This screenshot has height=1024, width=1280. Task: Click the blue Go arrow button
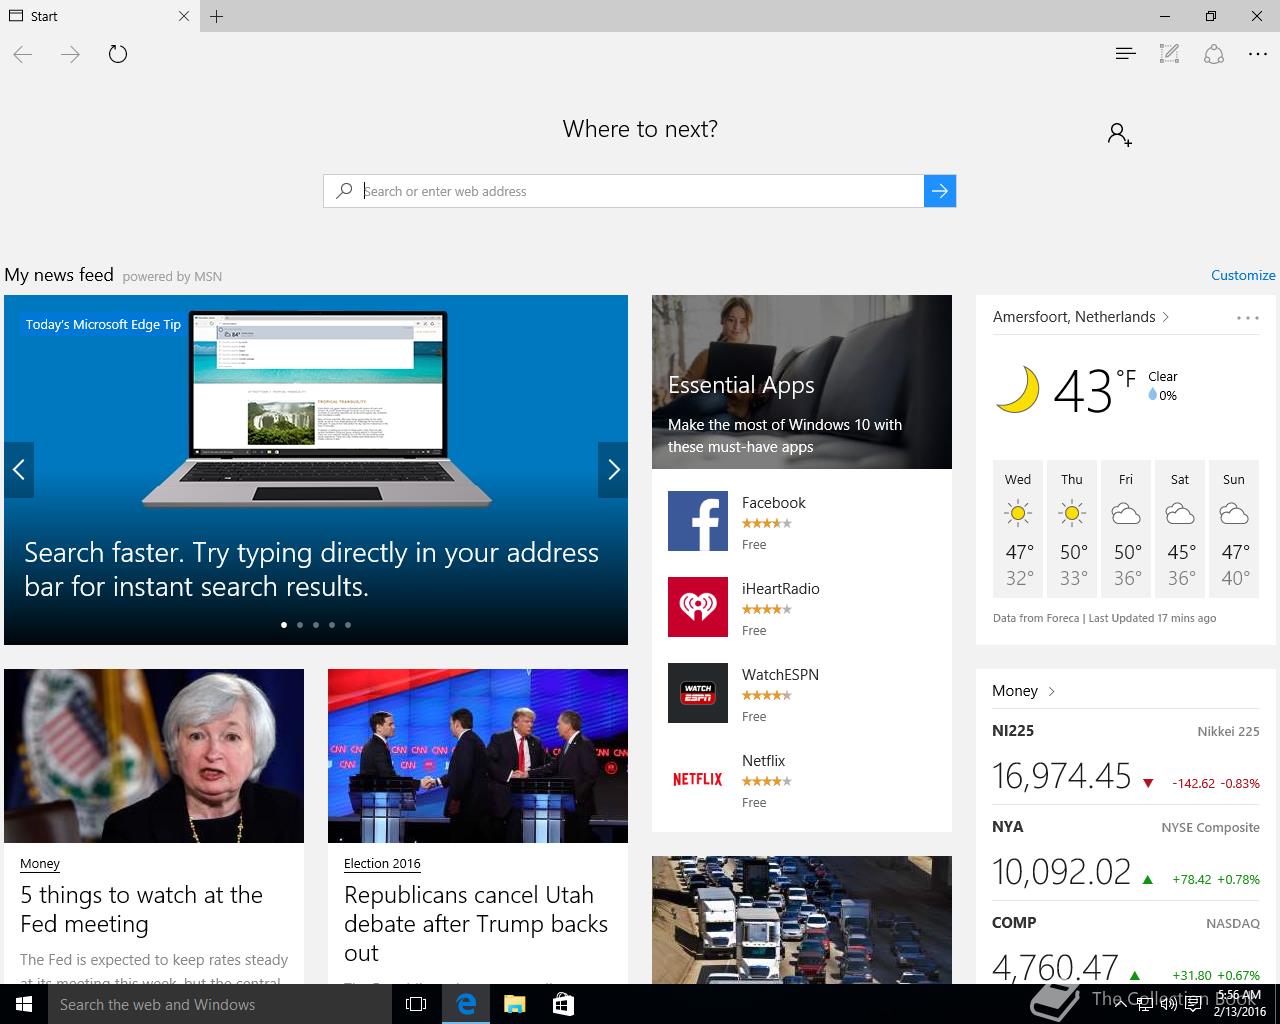pos(940,191)
